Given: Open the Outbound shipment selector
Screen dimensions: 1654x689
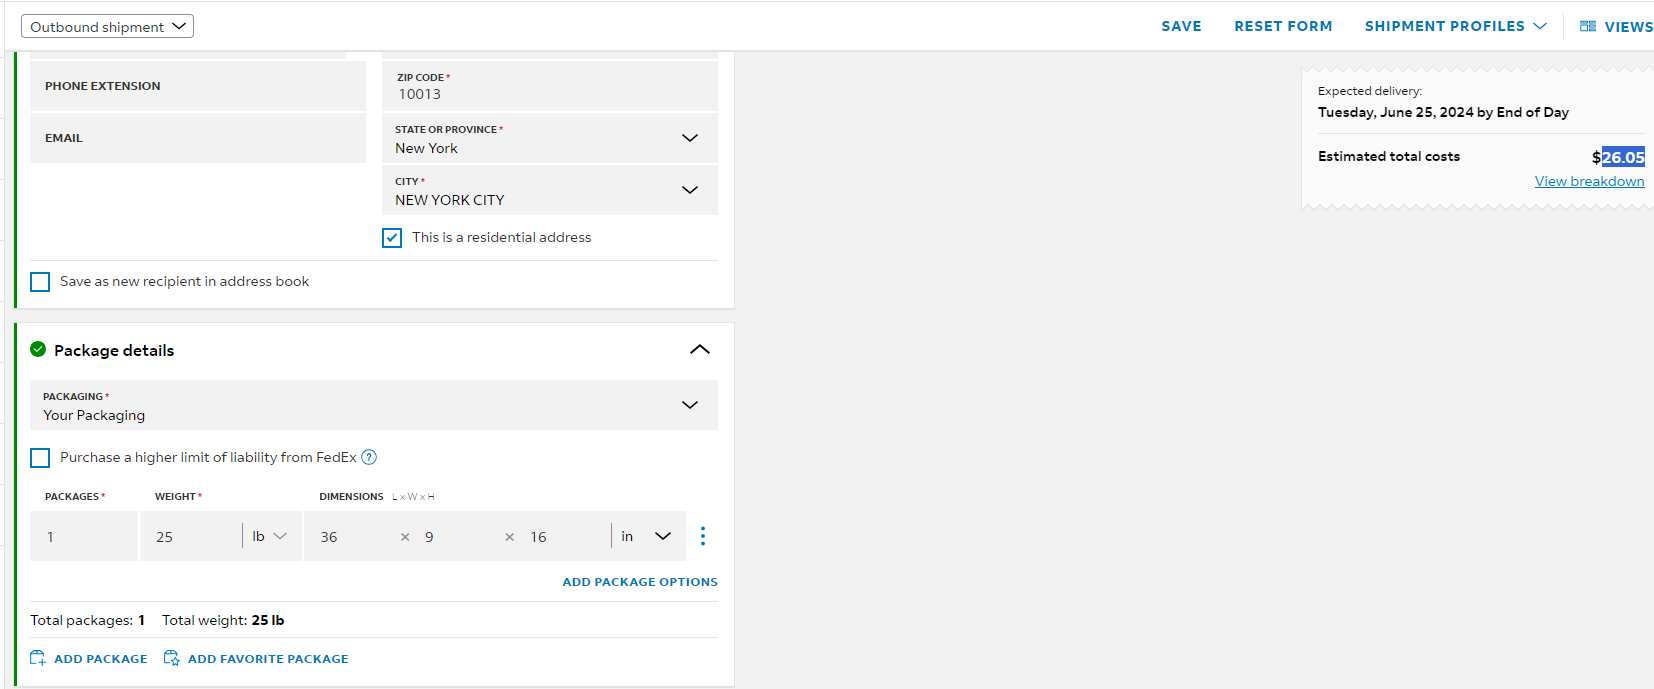Looking at the screenshot, I should click(x=107, y=26).
